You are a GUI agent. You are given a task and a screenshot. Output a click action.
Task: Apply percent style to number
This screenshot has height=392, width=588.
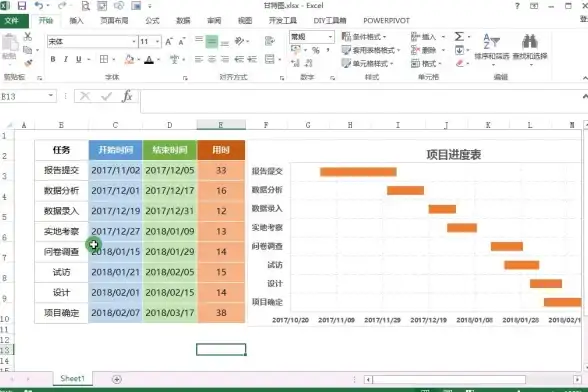316,50
